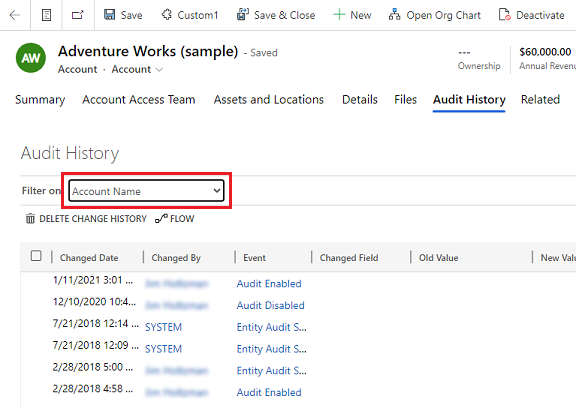Screen dimensions: 576x408
Task: Open the Details tab
Action: 360,100
